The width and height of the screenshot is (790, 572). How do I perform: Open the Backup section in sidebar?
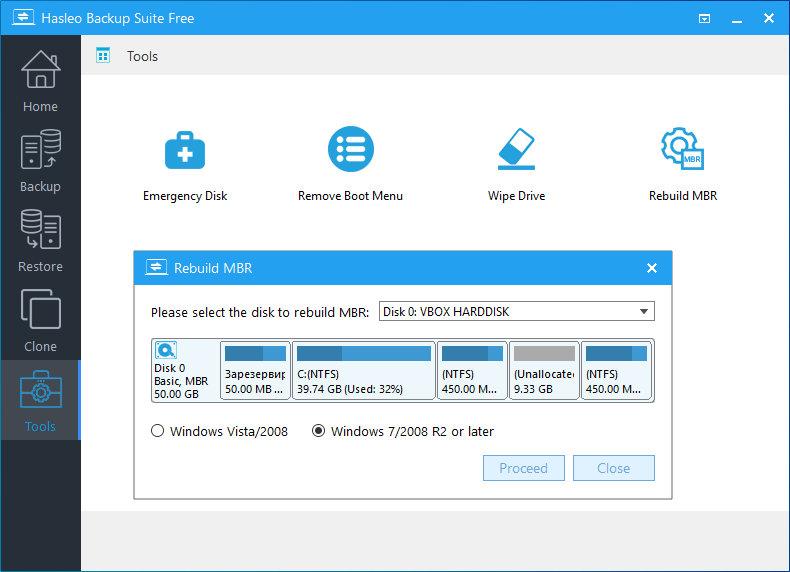click(x=40, y=161)
